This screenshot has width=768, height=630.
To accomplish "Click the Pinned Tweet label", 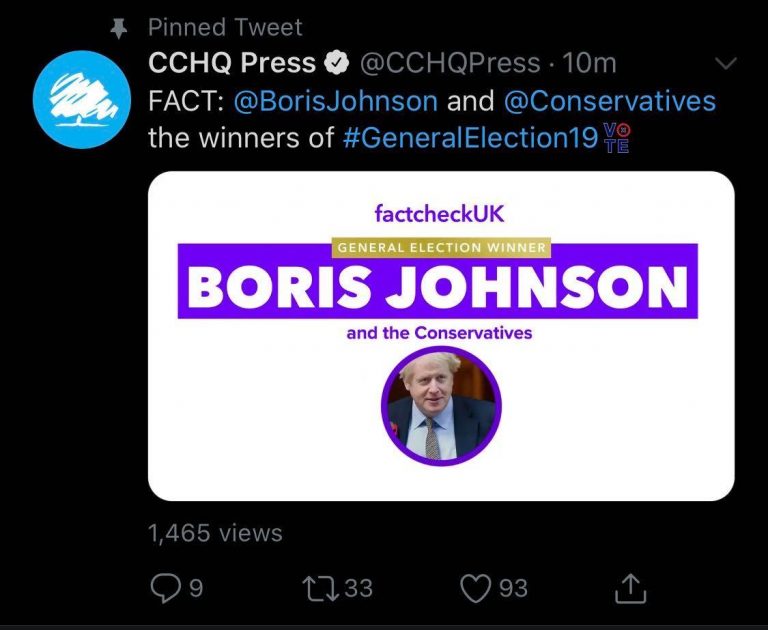I will pos(225,26).
